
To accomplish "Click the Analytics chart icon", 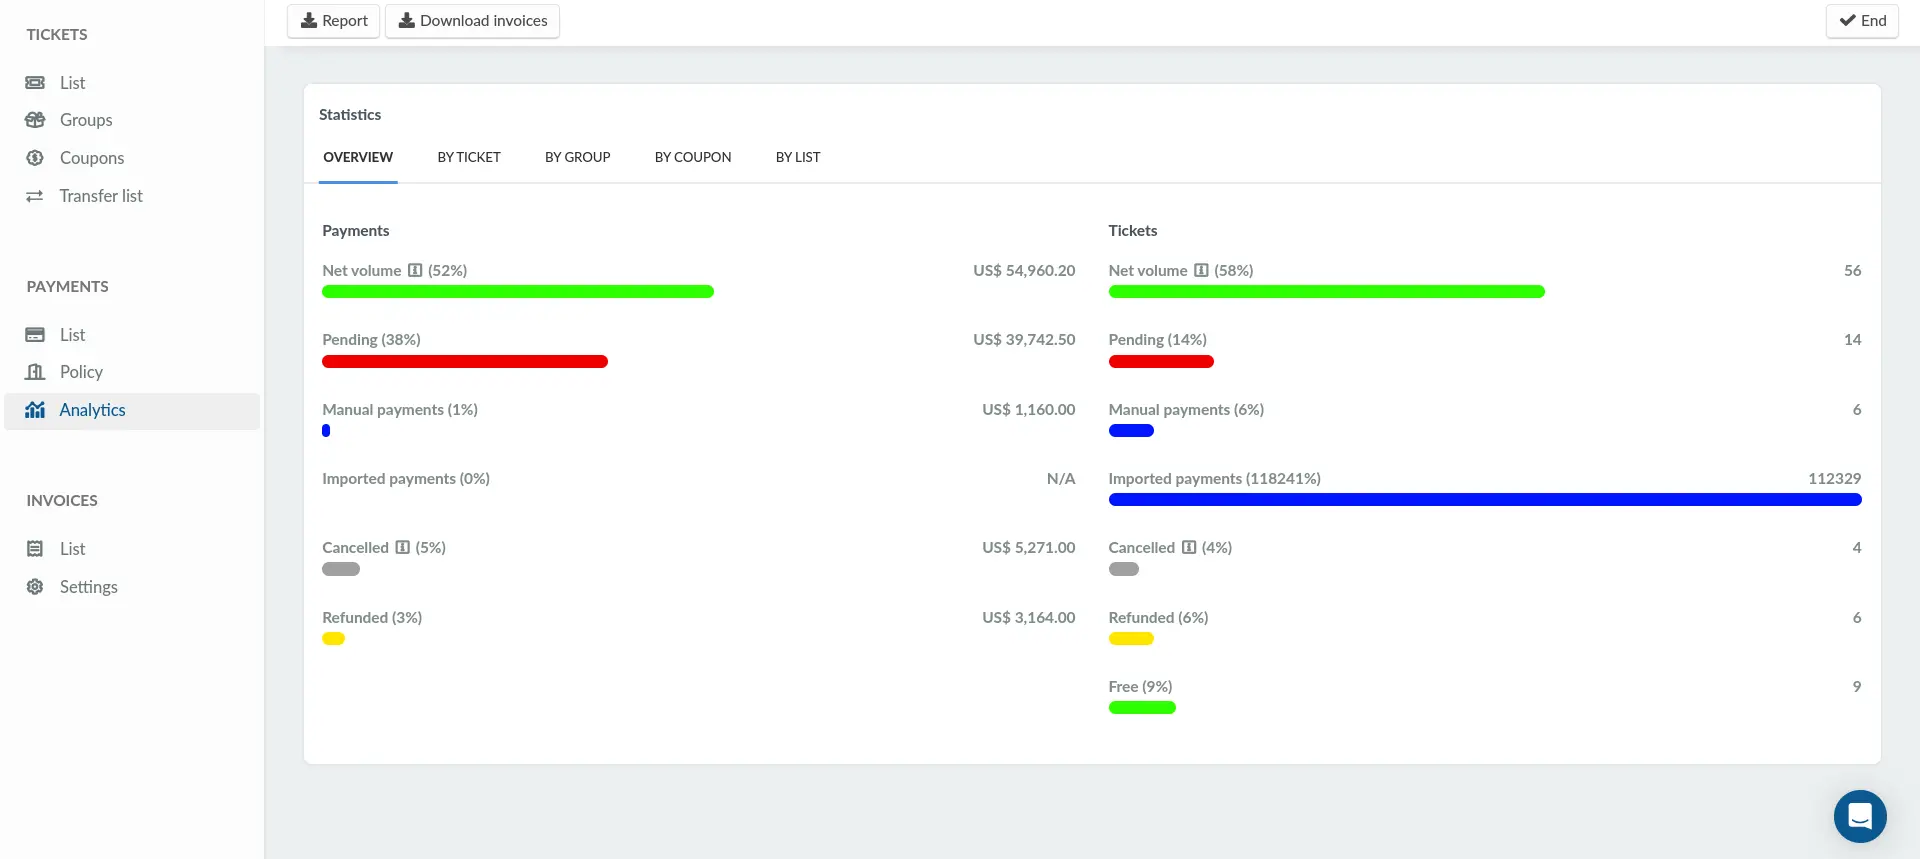I will pyautogui.click(x=35, y=410).
